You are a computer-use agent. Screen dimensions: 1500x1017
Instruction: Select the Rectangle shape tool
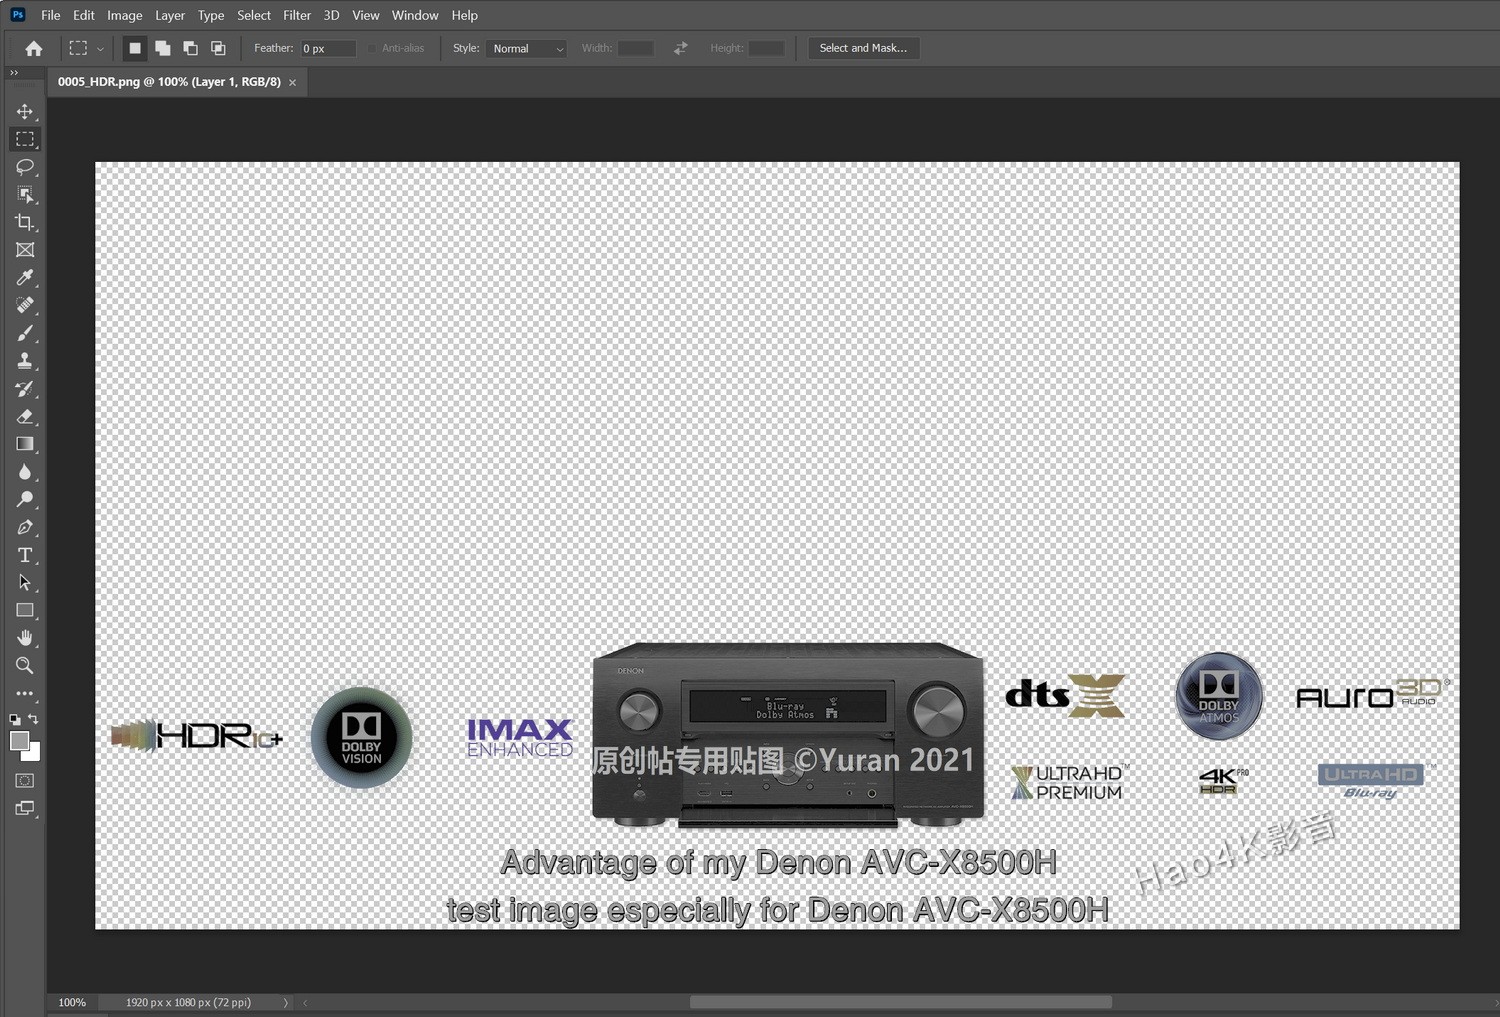pyautogui.click(x=25, y=610)
